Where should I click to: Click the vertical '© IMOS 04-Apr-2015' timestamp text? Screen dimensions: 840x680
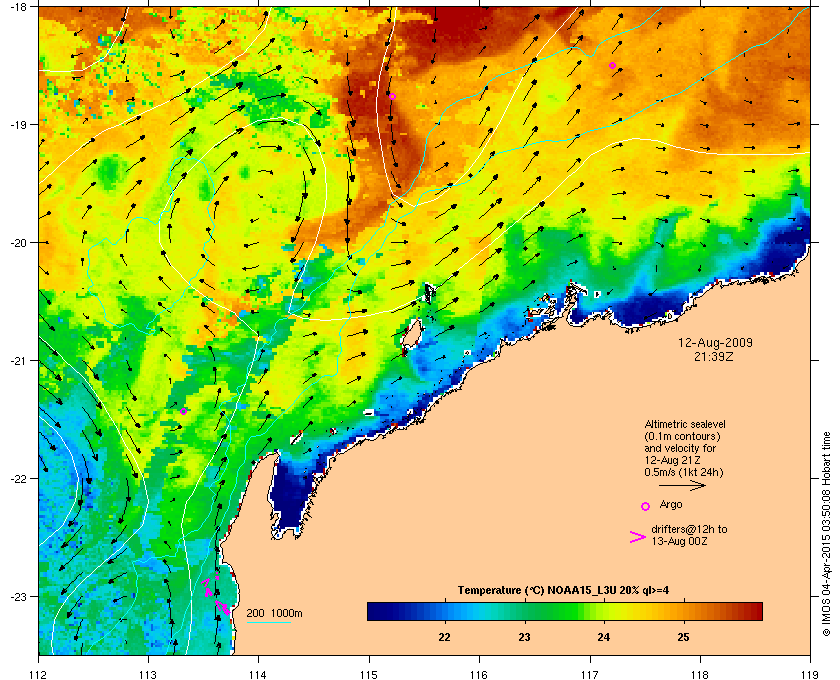[826, 535]
